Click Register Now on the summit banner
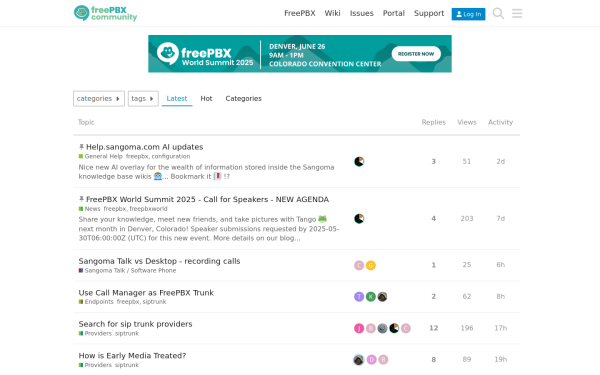The height and width of the screenshot is (375, 600). (416, 54)
